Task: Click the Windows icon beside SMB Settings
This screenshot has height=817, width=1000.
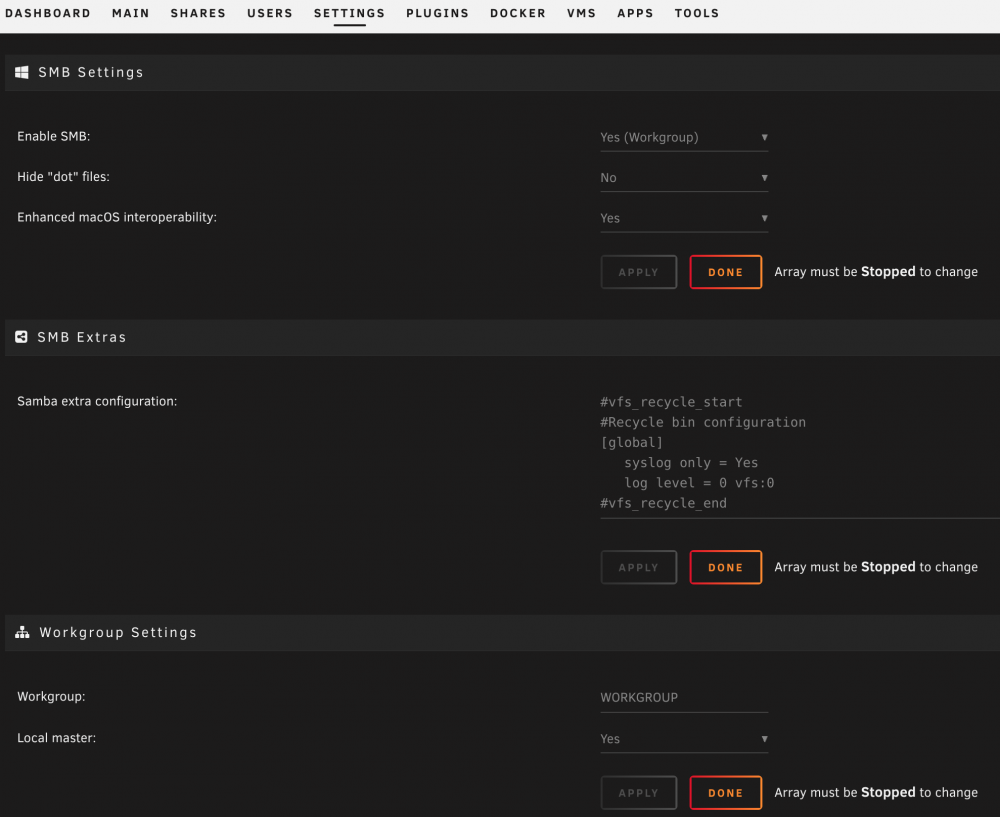Action: (x=22, y=72)
